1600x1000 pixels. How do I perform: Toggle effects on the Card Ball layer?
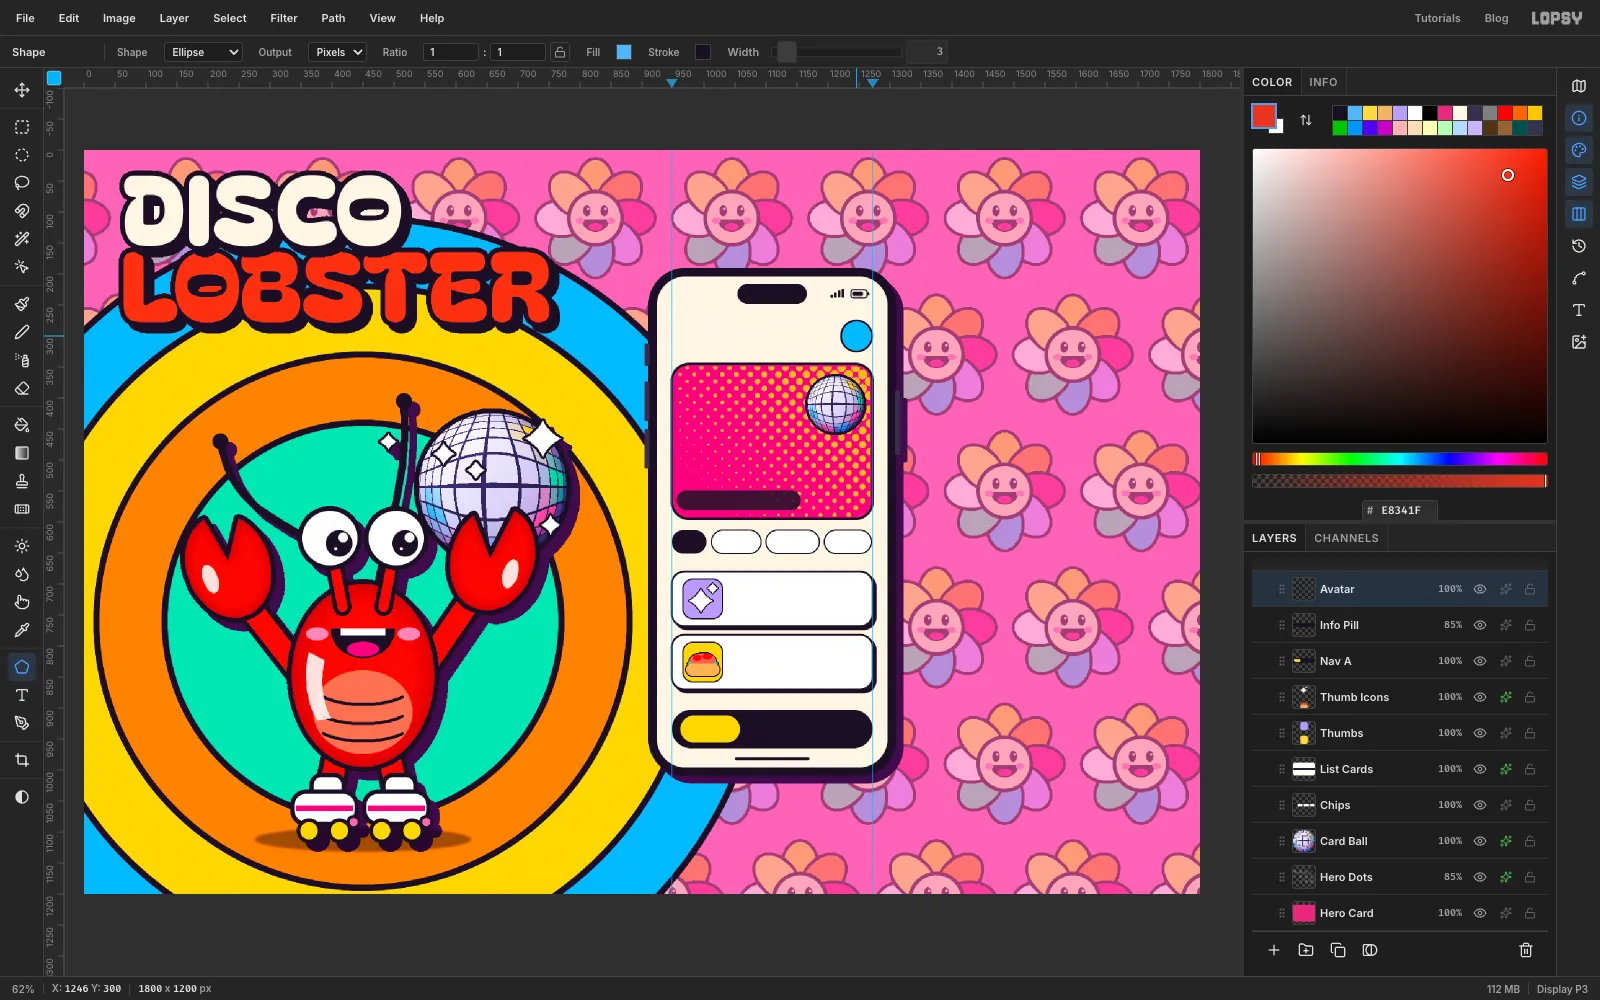click(x=1505, y=841)
